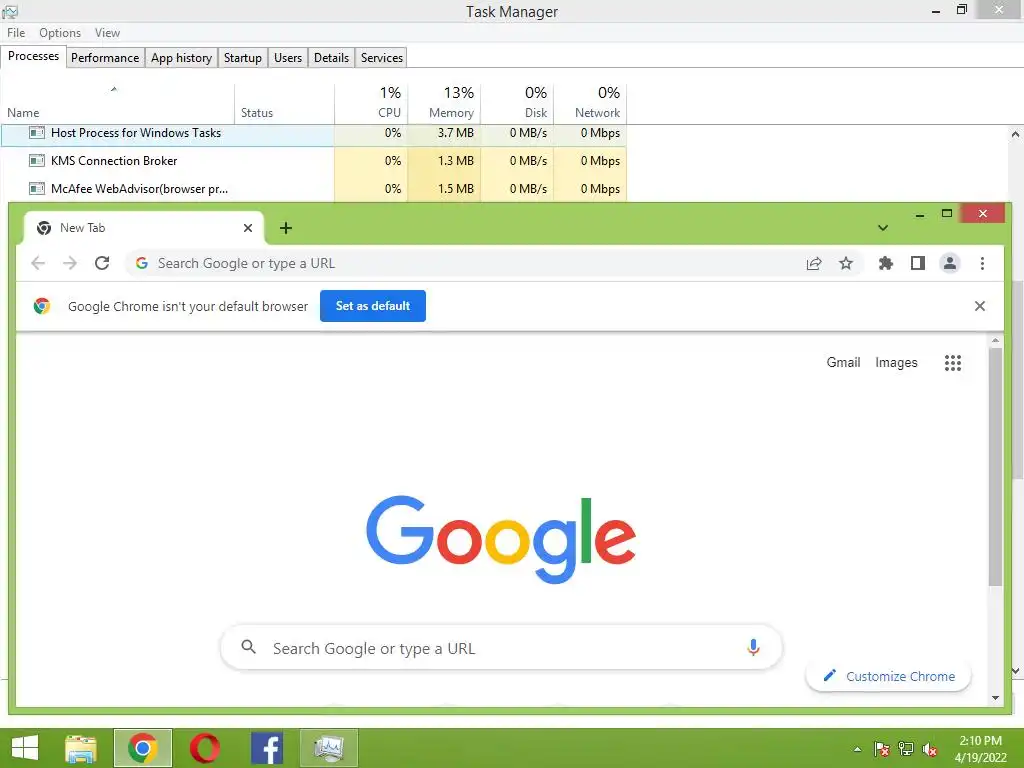Open File Explorer from the taskbar

[x=81, y=748]
